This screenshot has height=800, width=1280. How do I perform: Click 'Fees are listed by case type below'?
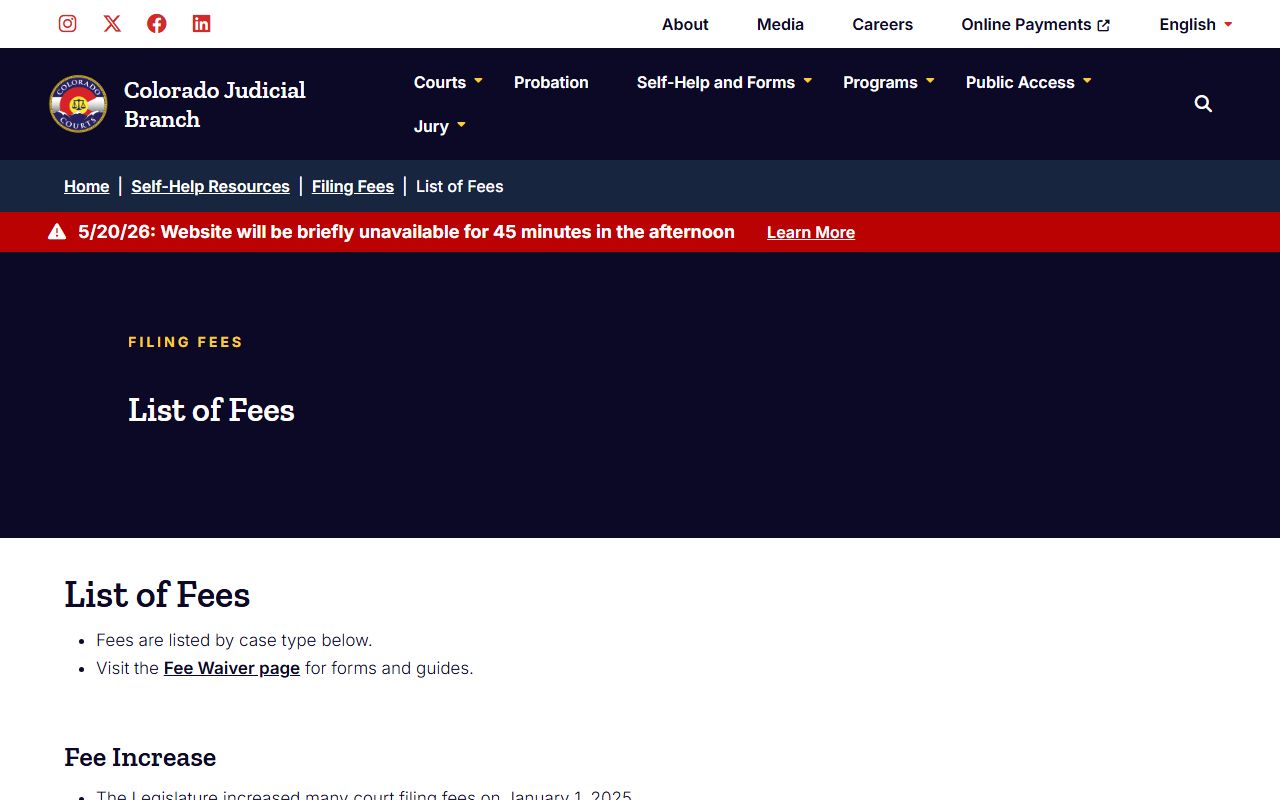(234, 640)
